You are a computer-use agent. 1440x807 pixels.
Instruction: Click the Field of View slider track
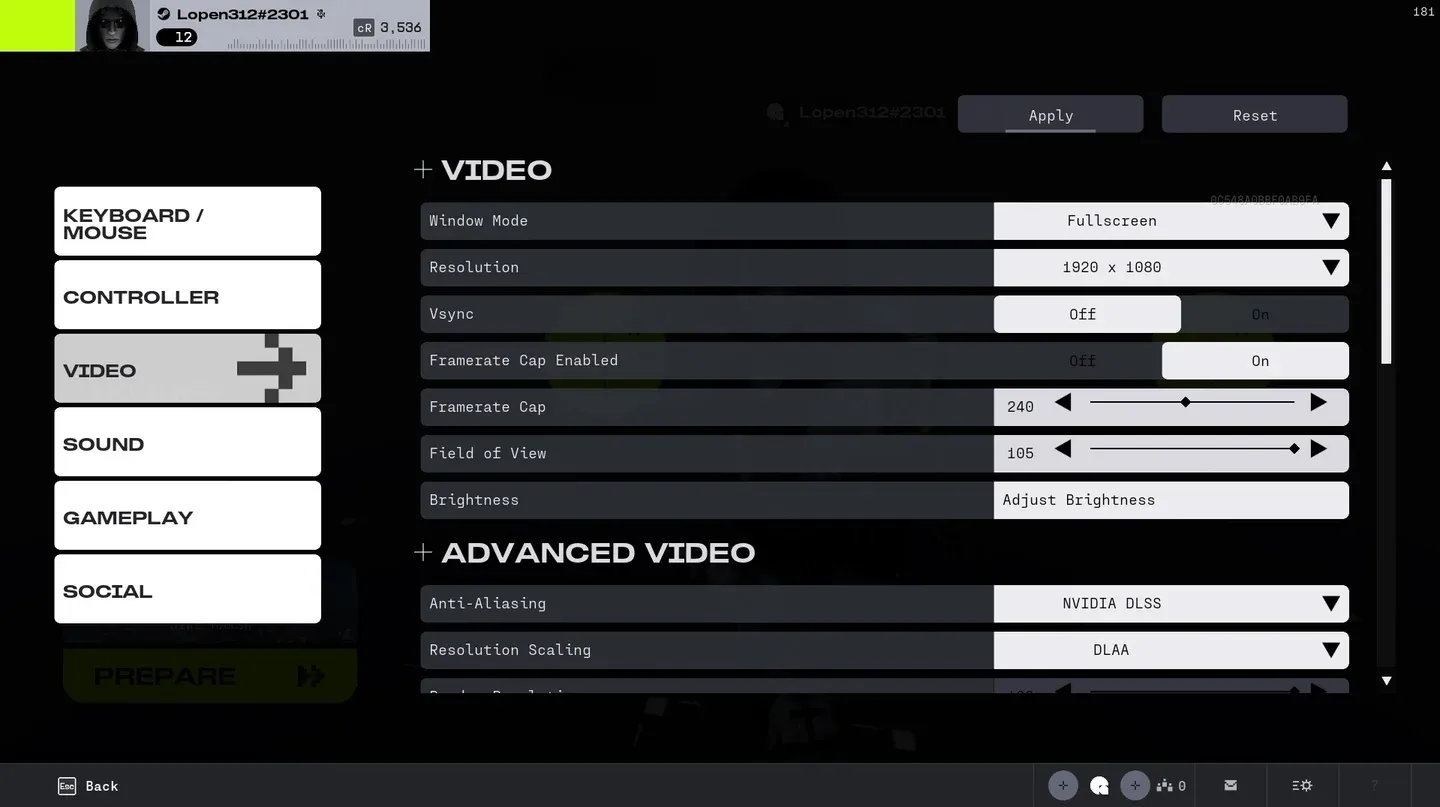click(1190, 450)
